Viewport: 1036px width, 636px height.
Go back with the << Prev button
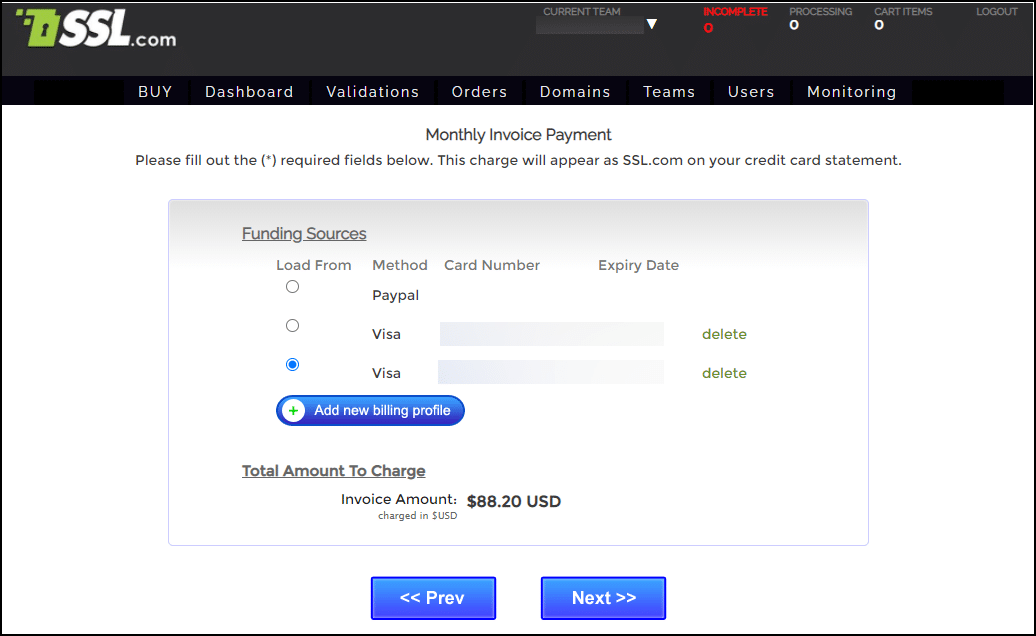(x=433, y=598)
